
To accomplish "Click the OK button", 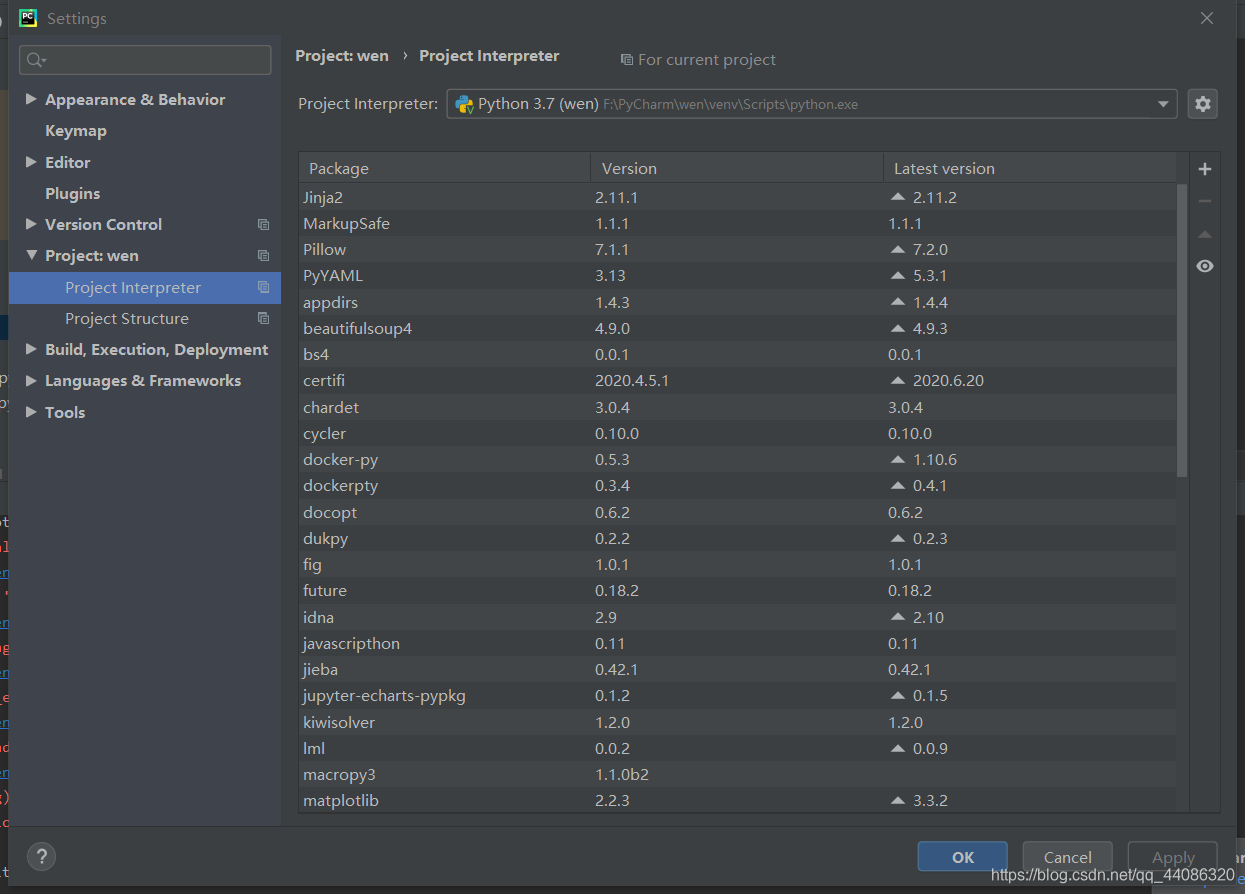I will tap(963, 857).
